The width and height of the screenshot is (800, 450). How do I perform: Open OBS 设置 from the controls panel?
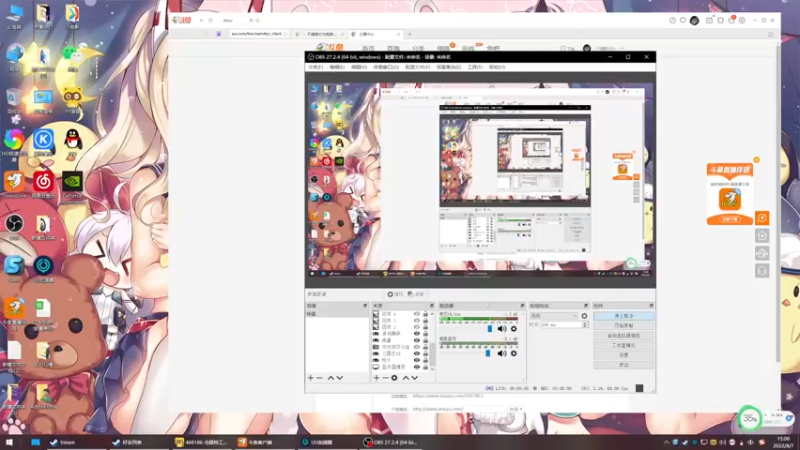click(x=623, y=355)
